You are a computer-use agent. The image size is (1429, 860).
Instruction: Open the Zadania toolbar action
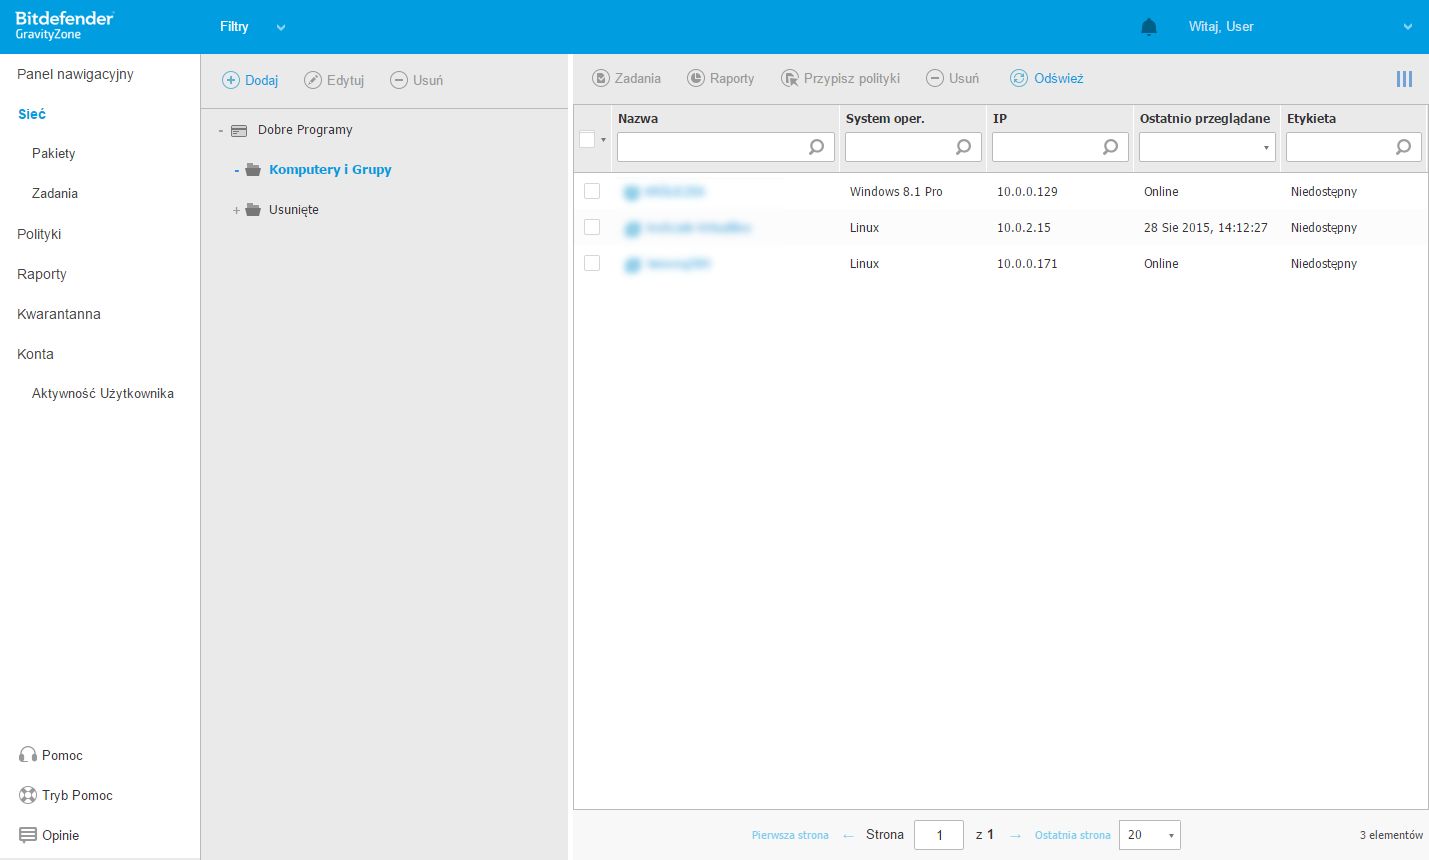[x=627, y=78]
